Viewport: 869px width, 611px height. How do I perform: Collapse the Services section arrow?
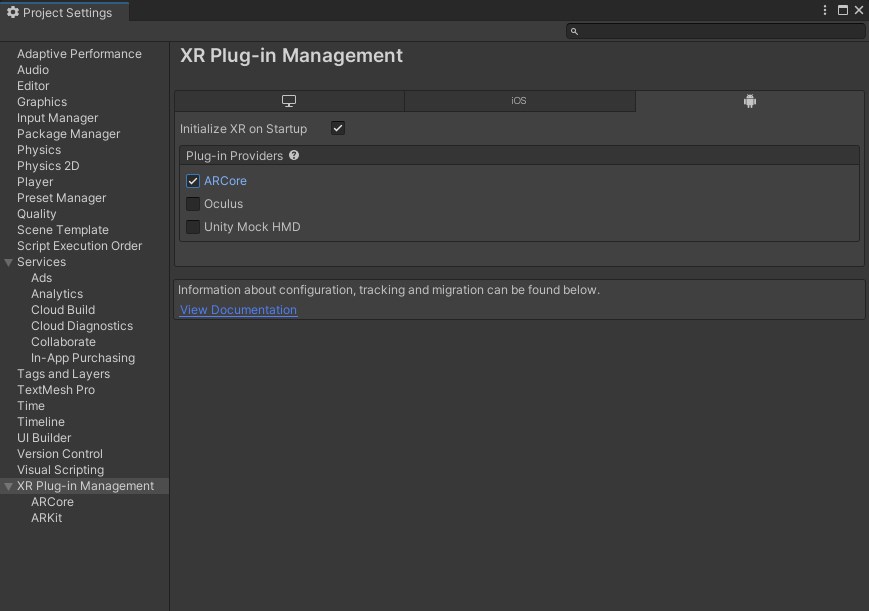click(9, 262)
